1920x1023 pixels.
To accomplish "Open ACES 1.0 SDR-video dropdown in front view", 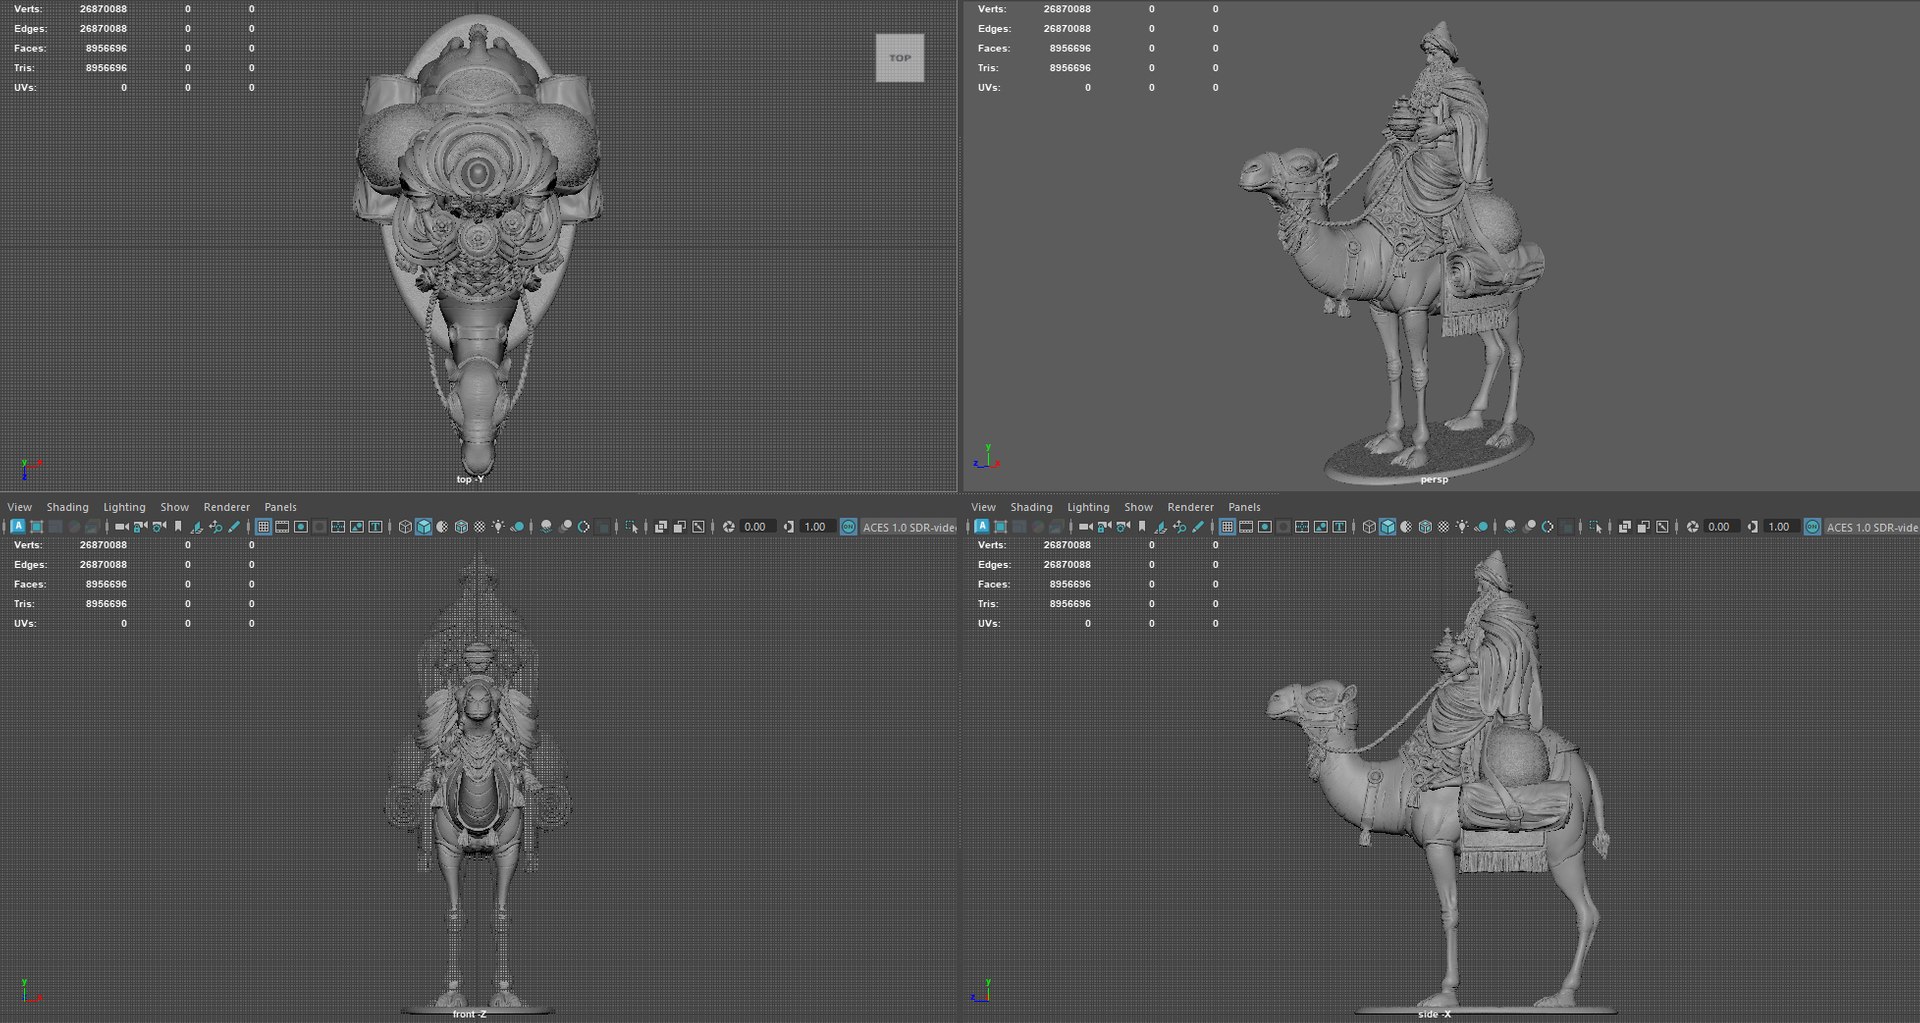I will click(x=909, y=527).
